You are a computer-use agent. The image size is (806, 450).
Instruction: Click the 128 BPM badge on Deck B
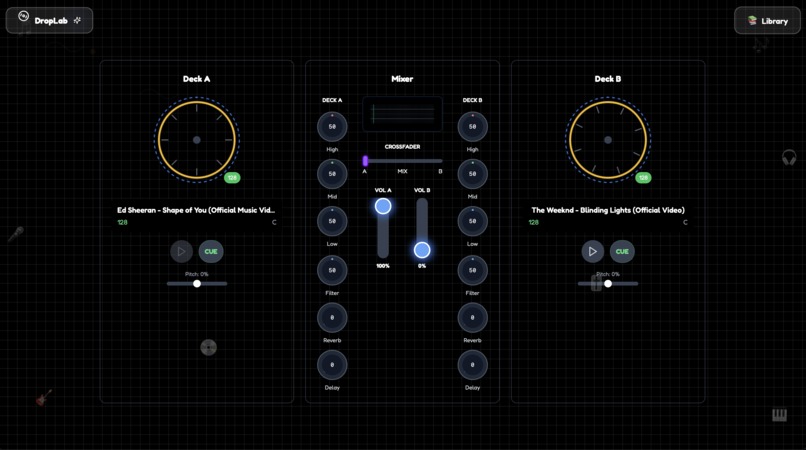coord(643,177)
